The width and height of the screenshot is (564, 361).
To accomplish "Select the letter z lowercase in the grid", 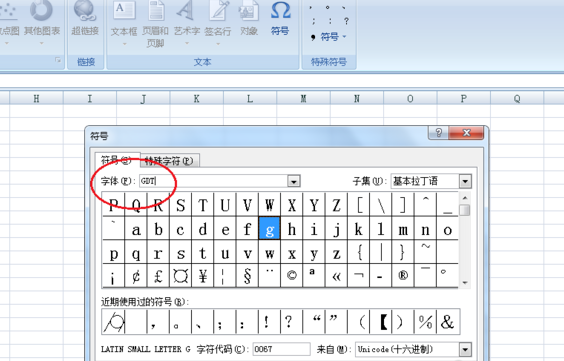I will (336, 252).
